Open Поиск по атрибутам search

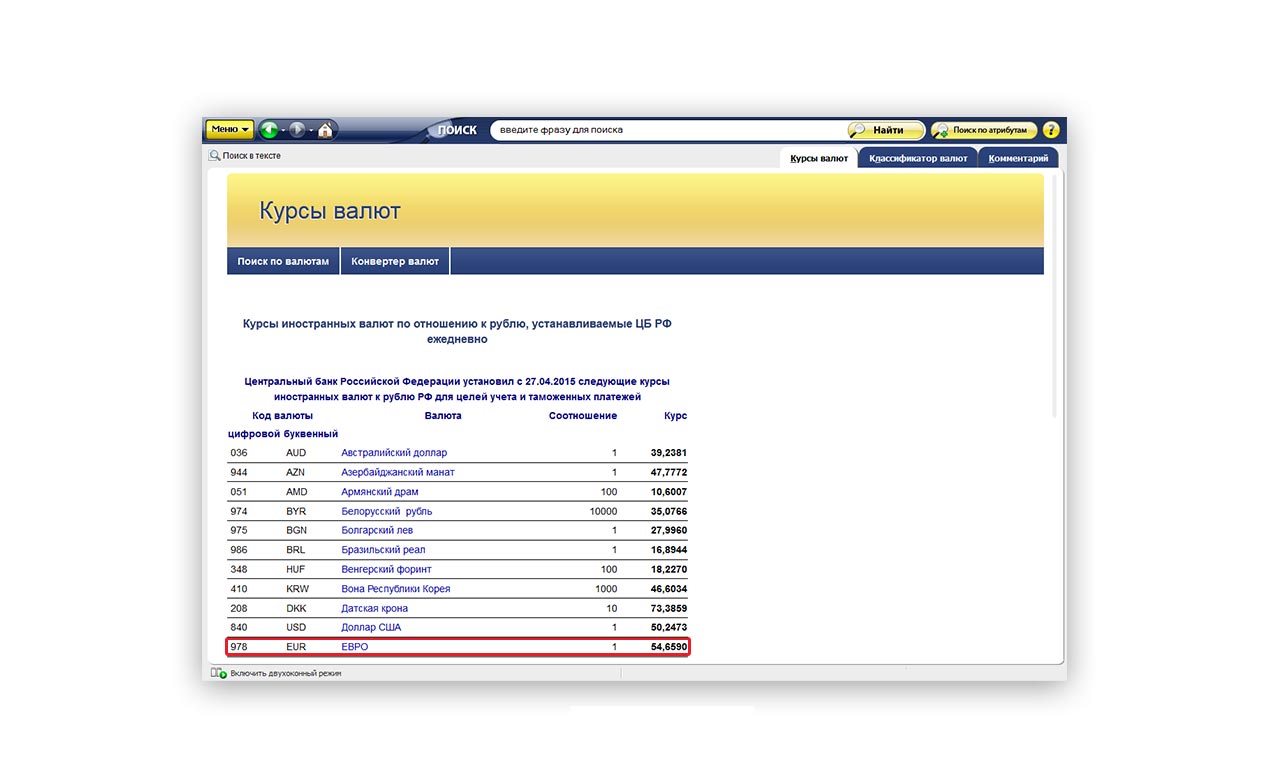984,130
